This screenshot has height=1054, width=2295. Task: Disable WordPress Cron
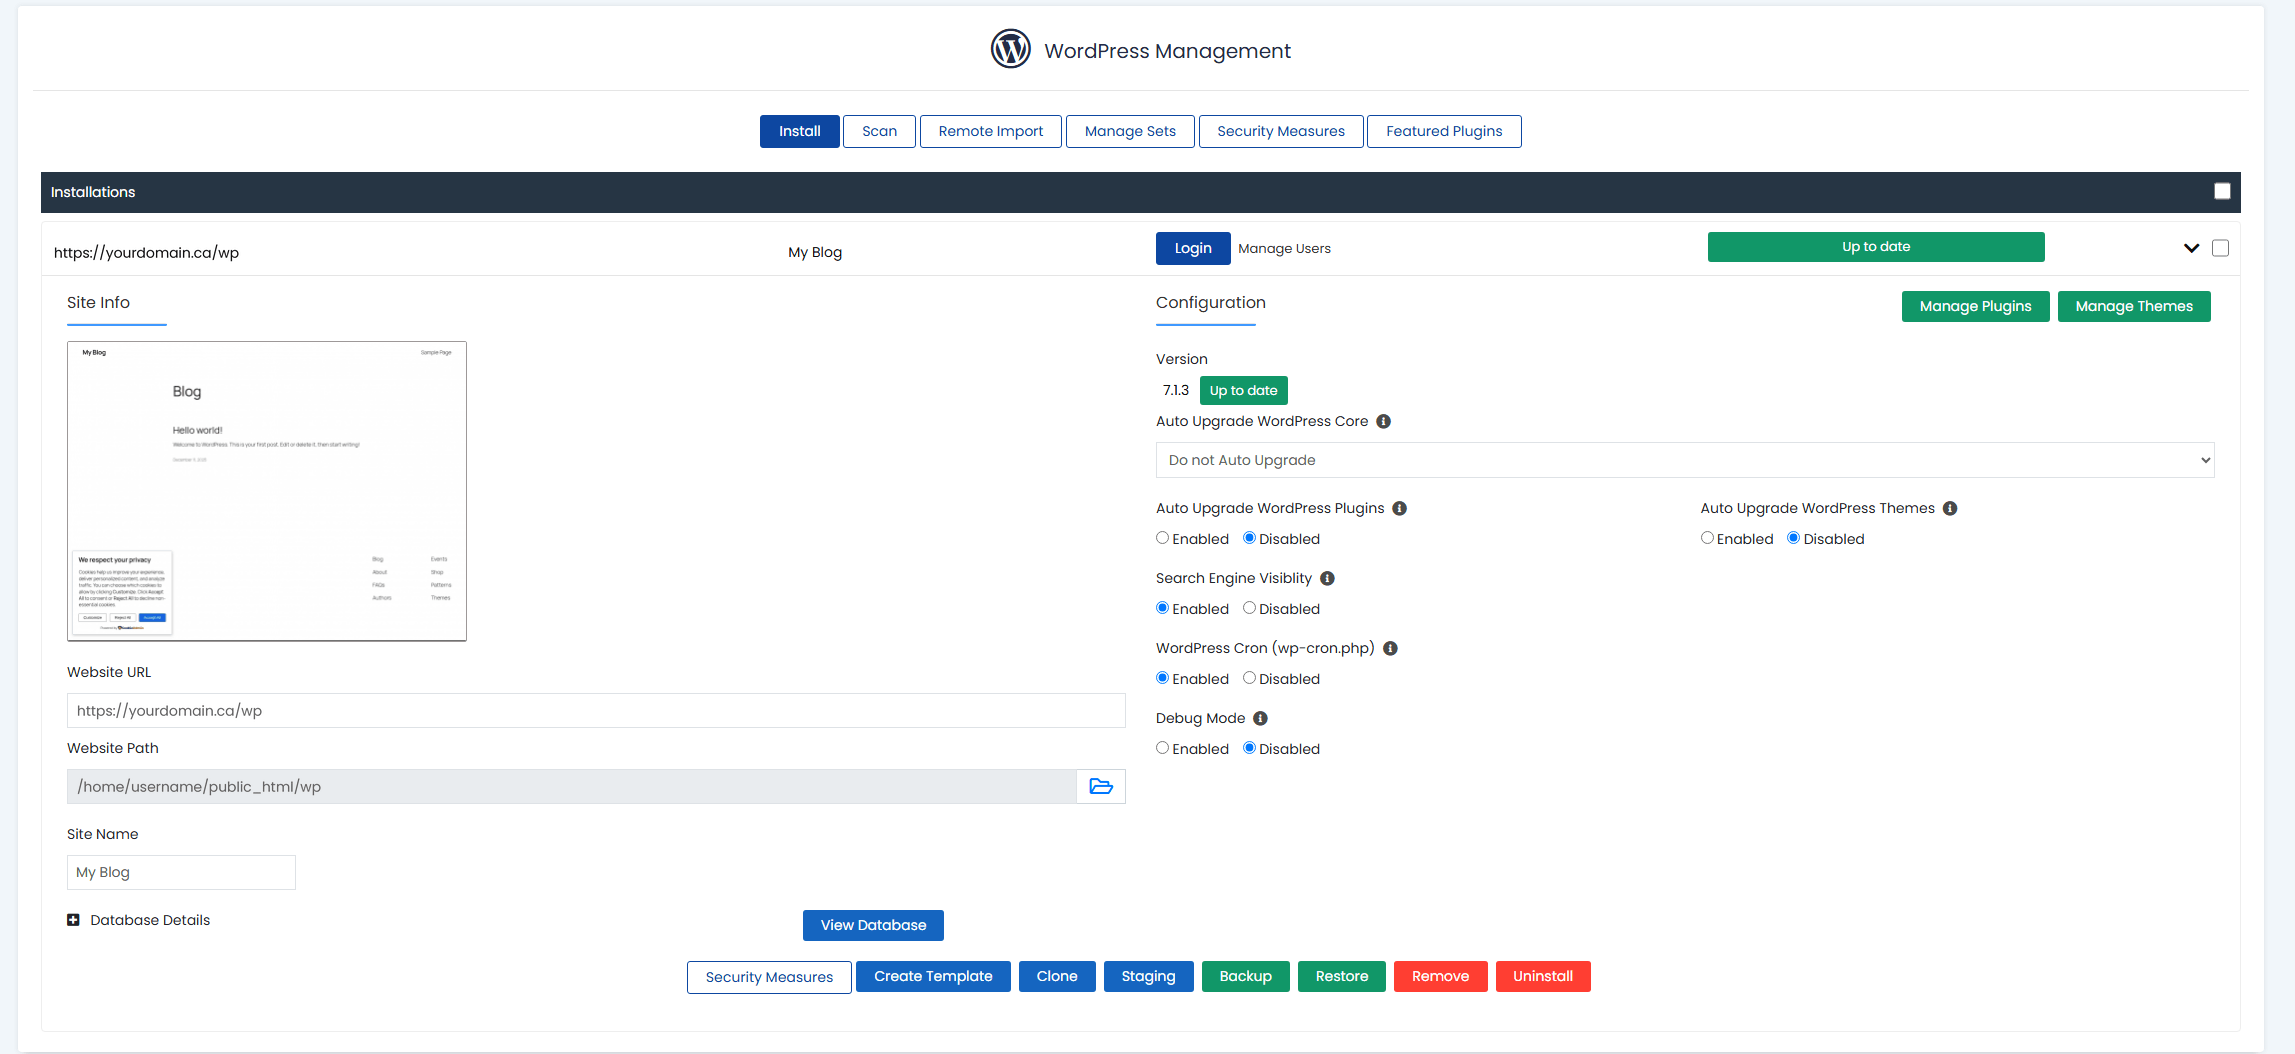point(1249,678)
